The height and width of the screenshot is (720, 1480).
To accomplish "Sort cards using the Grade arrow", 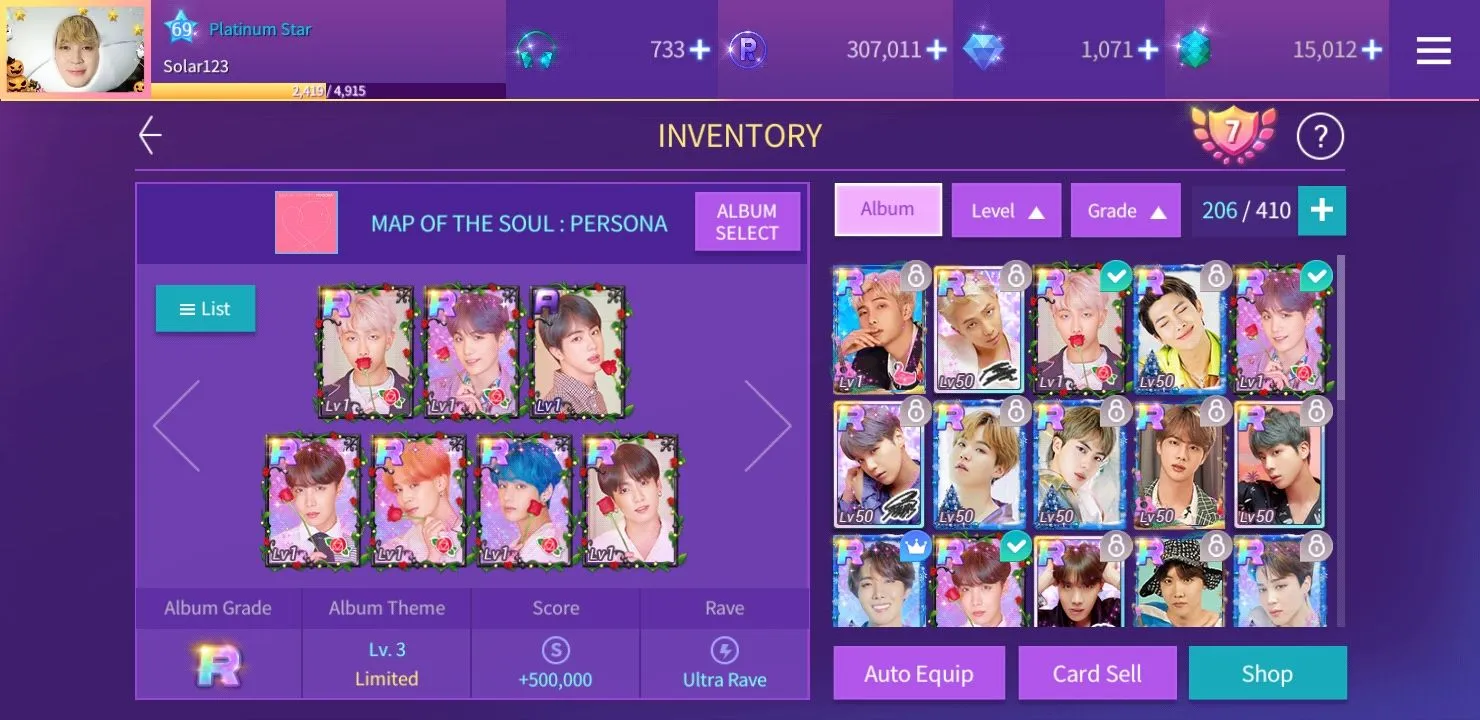I will point(1158,212).
